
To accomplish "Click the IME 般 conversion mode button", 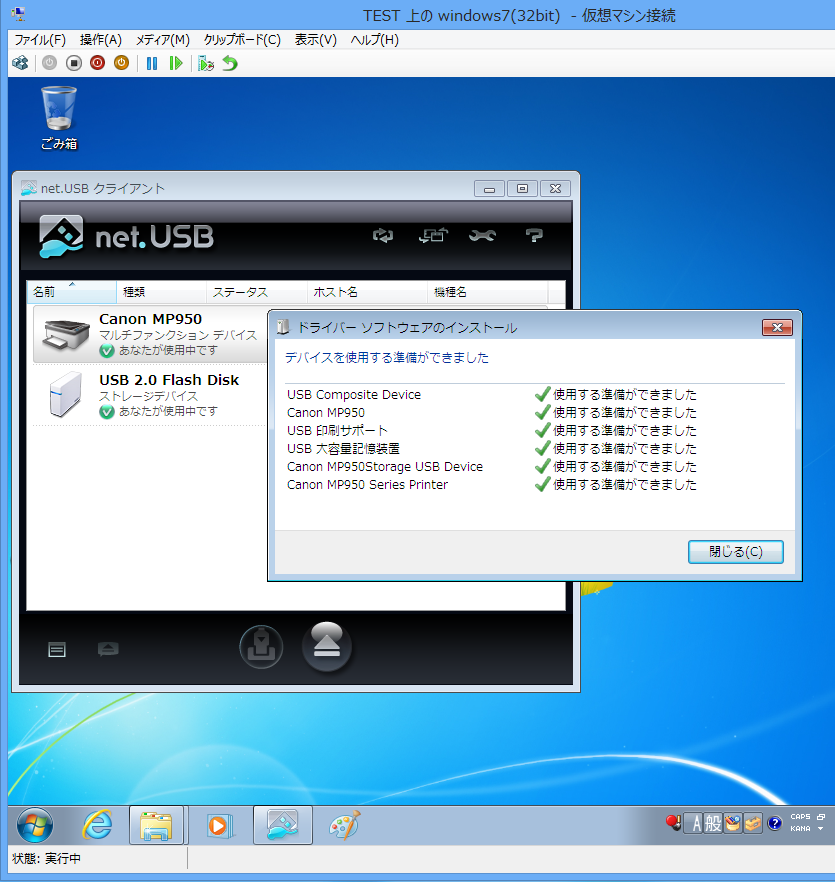I will point(713,824).
